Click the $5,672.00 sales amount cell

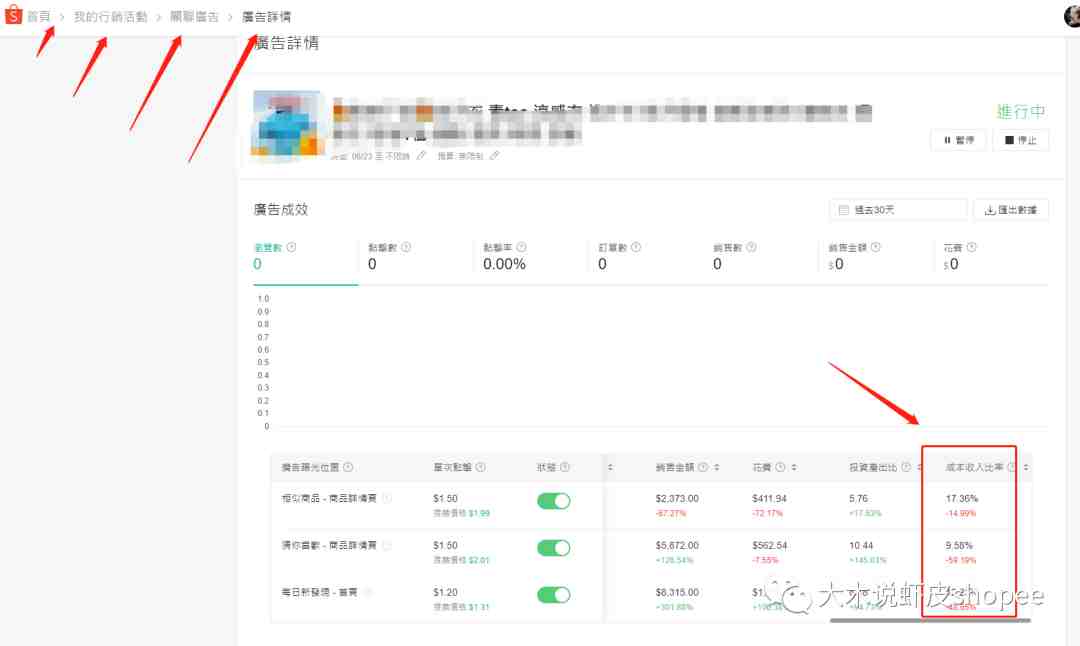click(676, 545)
